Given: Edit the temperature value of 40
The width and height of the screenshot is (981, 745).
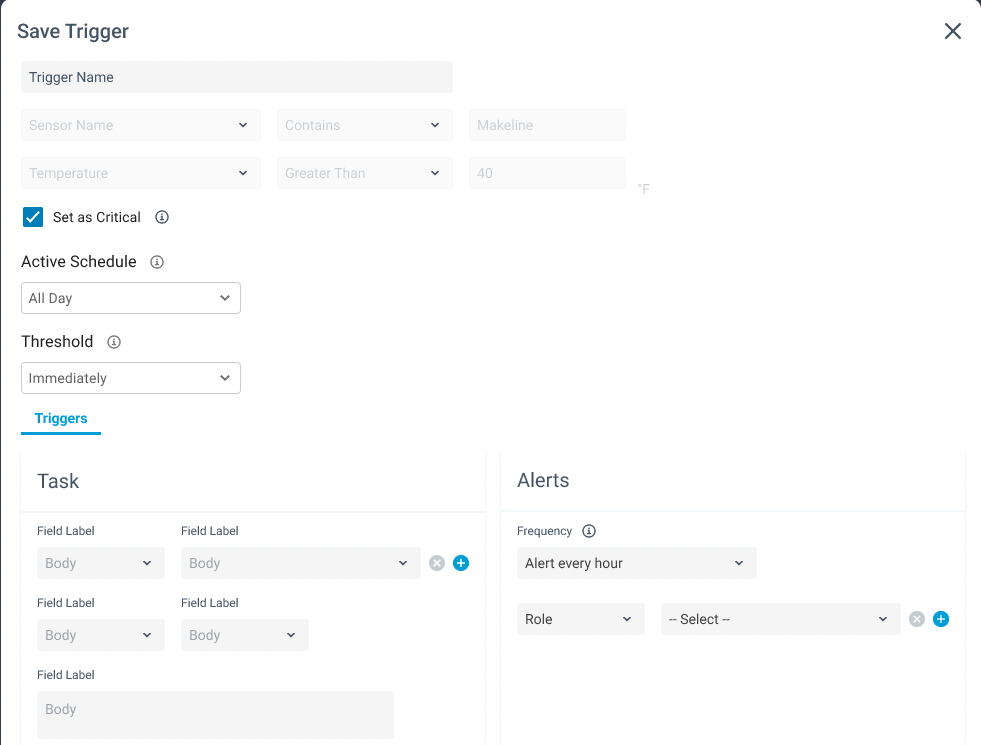Looking at the screenshot, I should (x=547, y=173).
